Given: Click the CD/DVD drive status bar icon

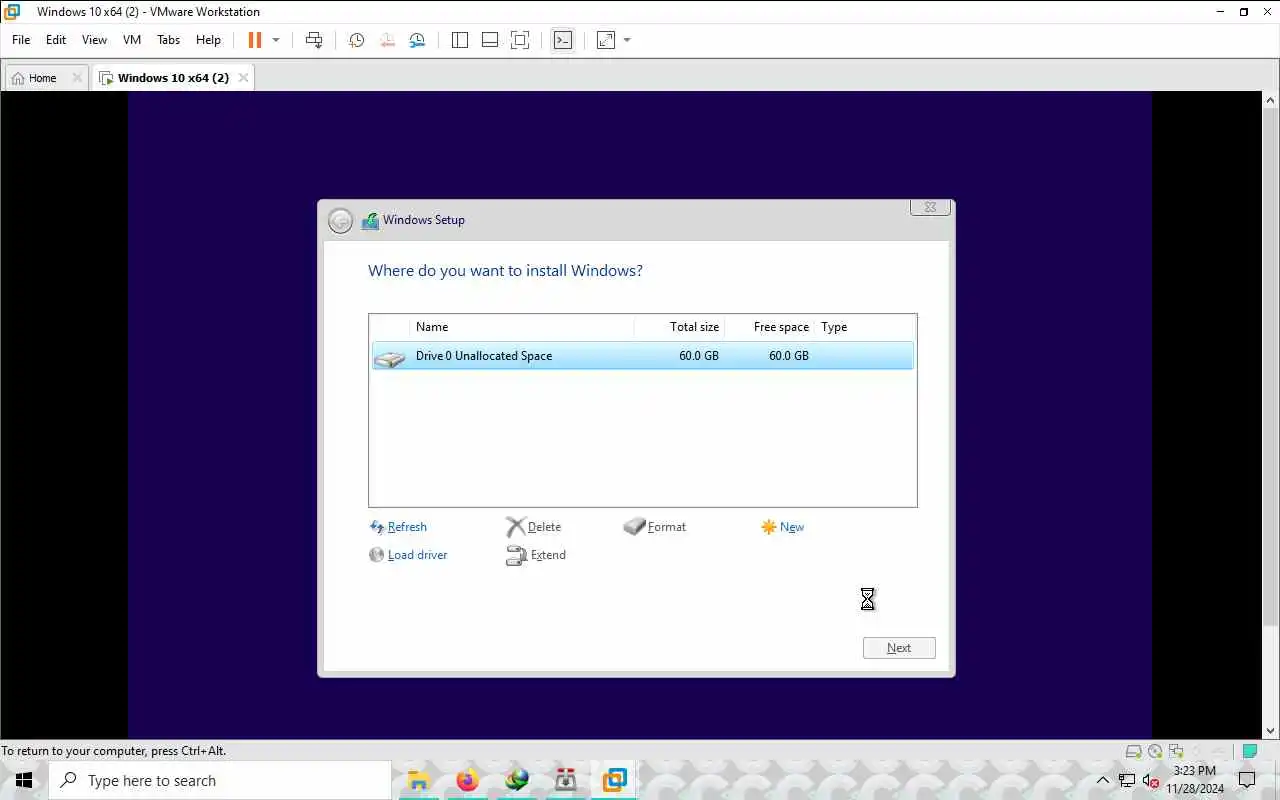Looking at the screenshot, I should pyautogui.click(x=1155, y=751).
